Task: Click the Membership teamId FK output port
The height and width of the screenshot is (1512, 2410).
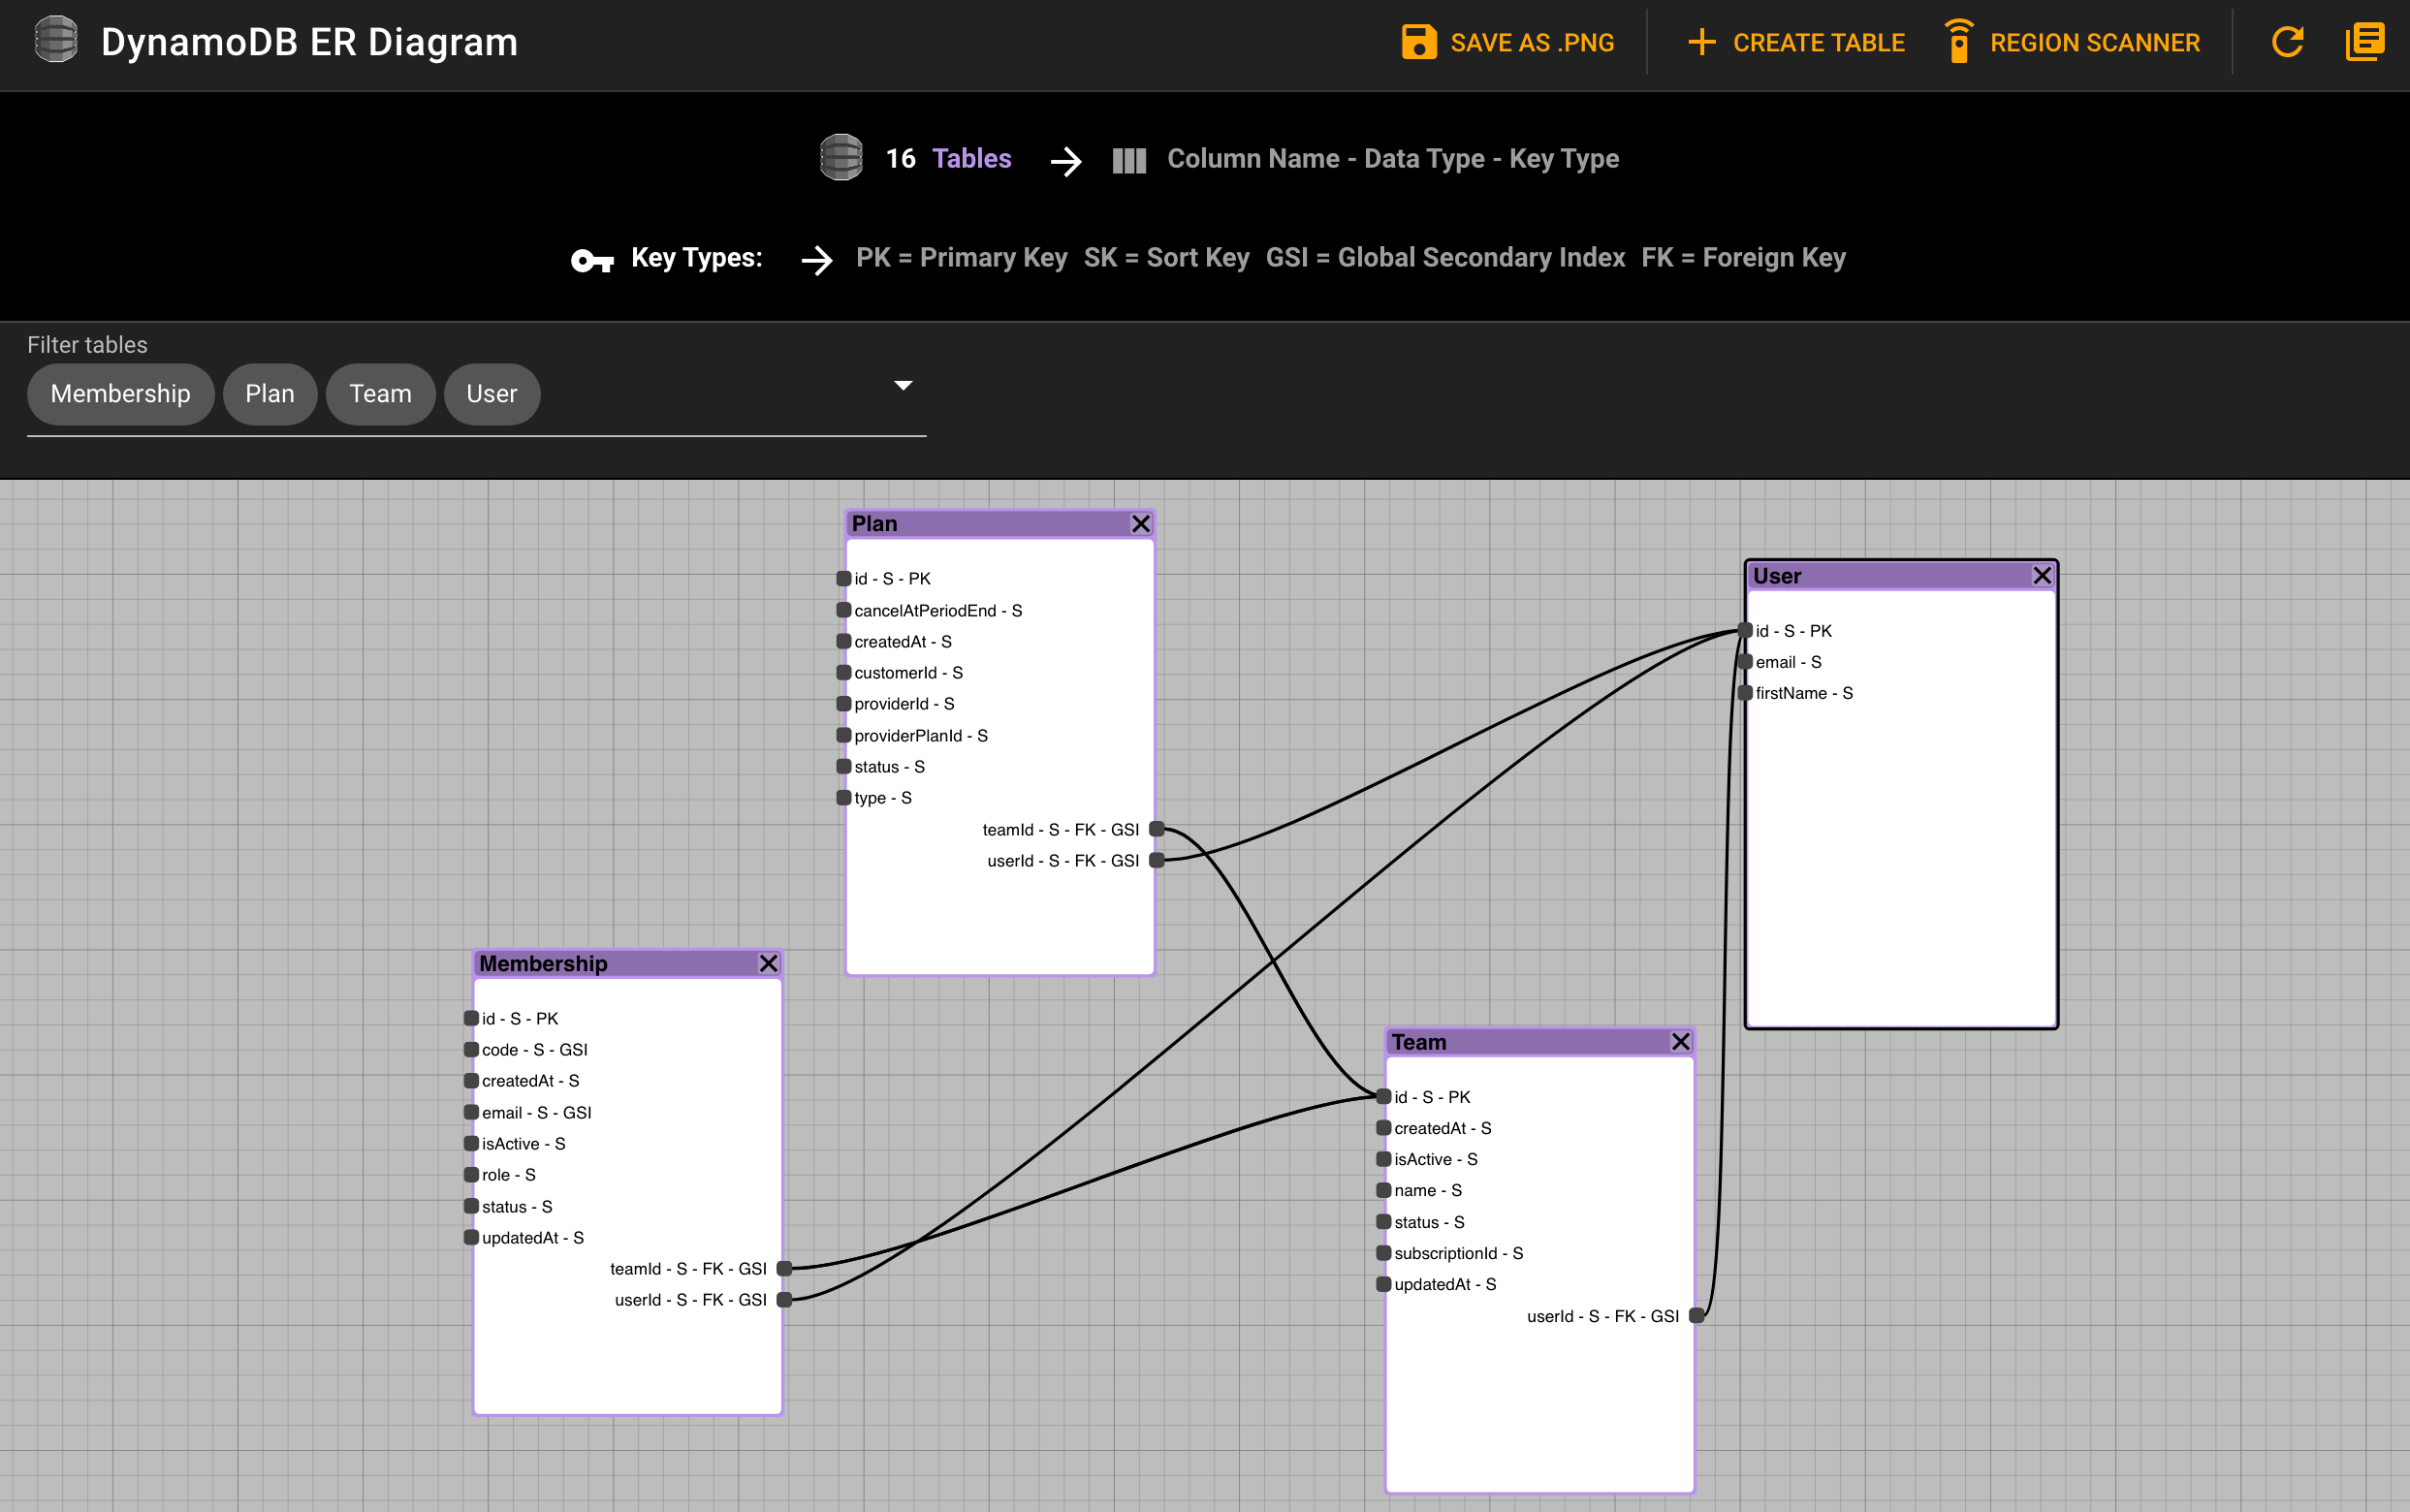Action: click(x=785, y=1268)
